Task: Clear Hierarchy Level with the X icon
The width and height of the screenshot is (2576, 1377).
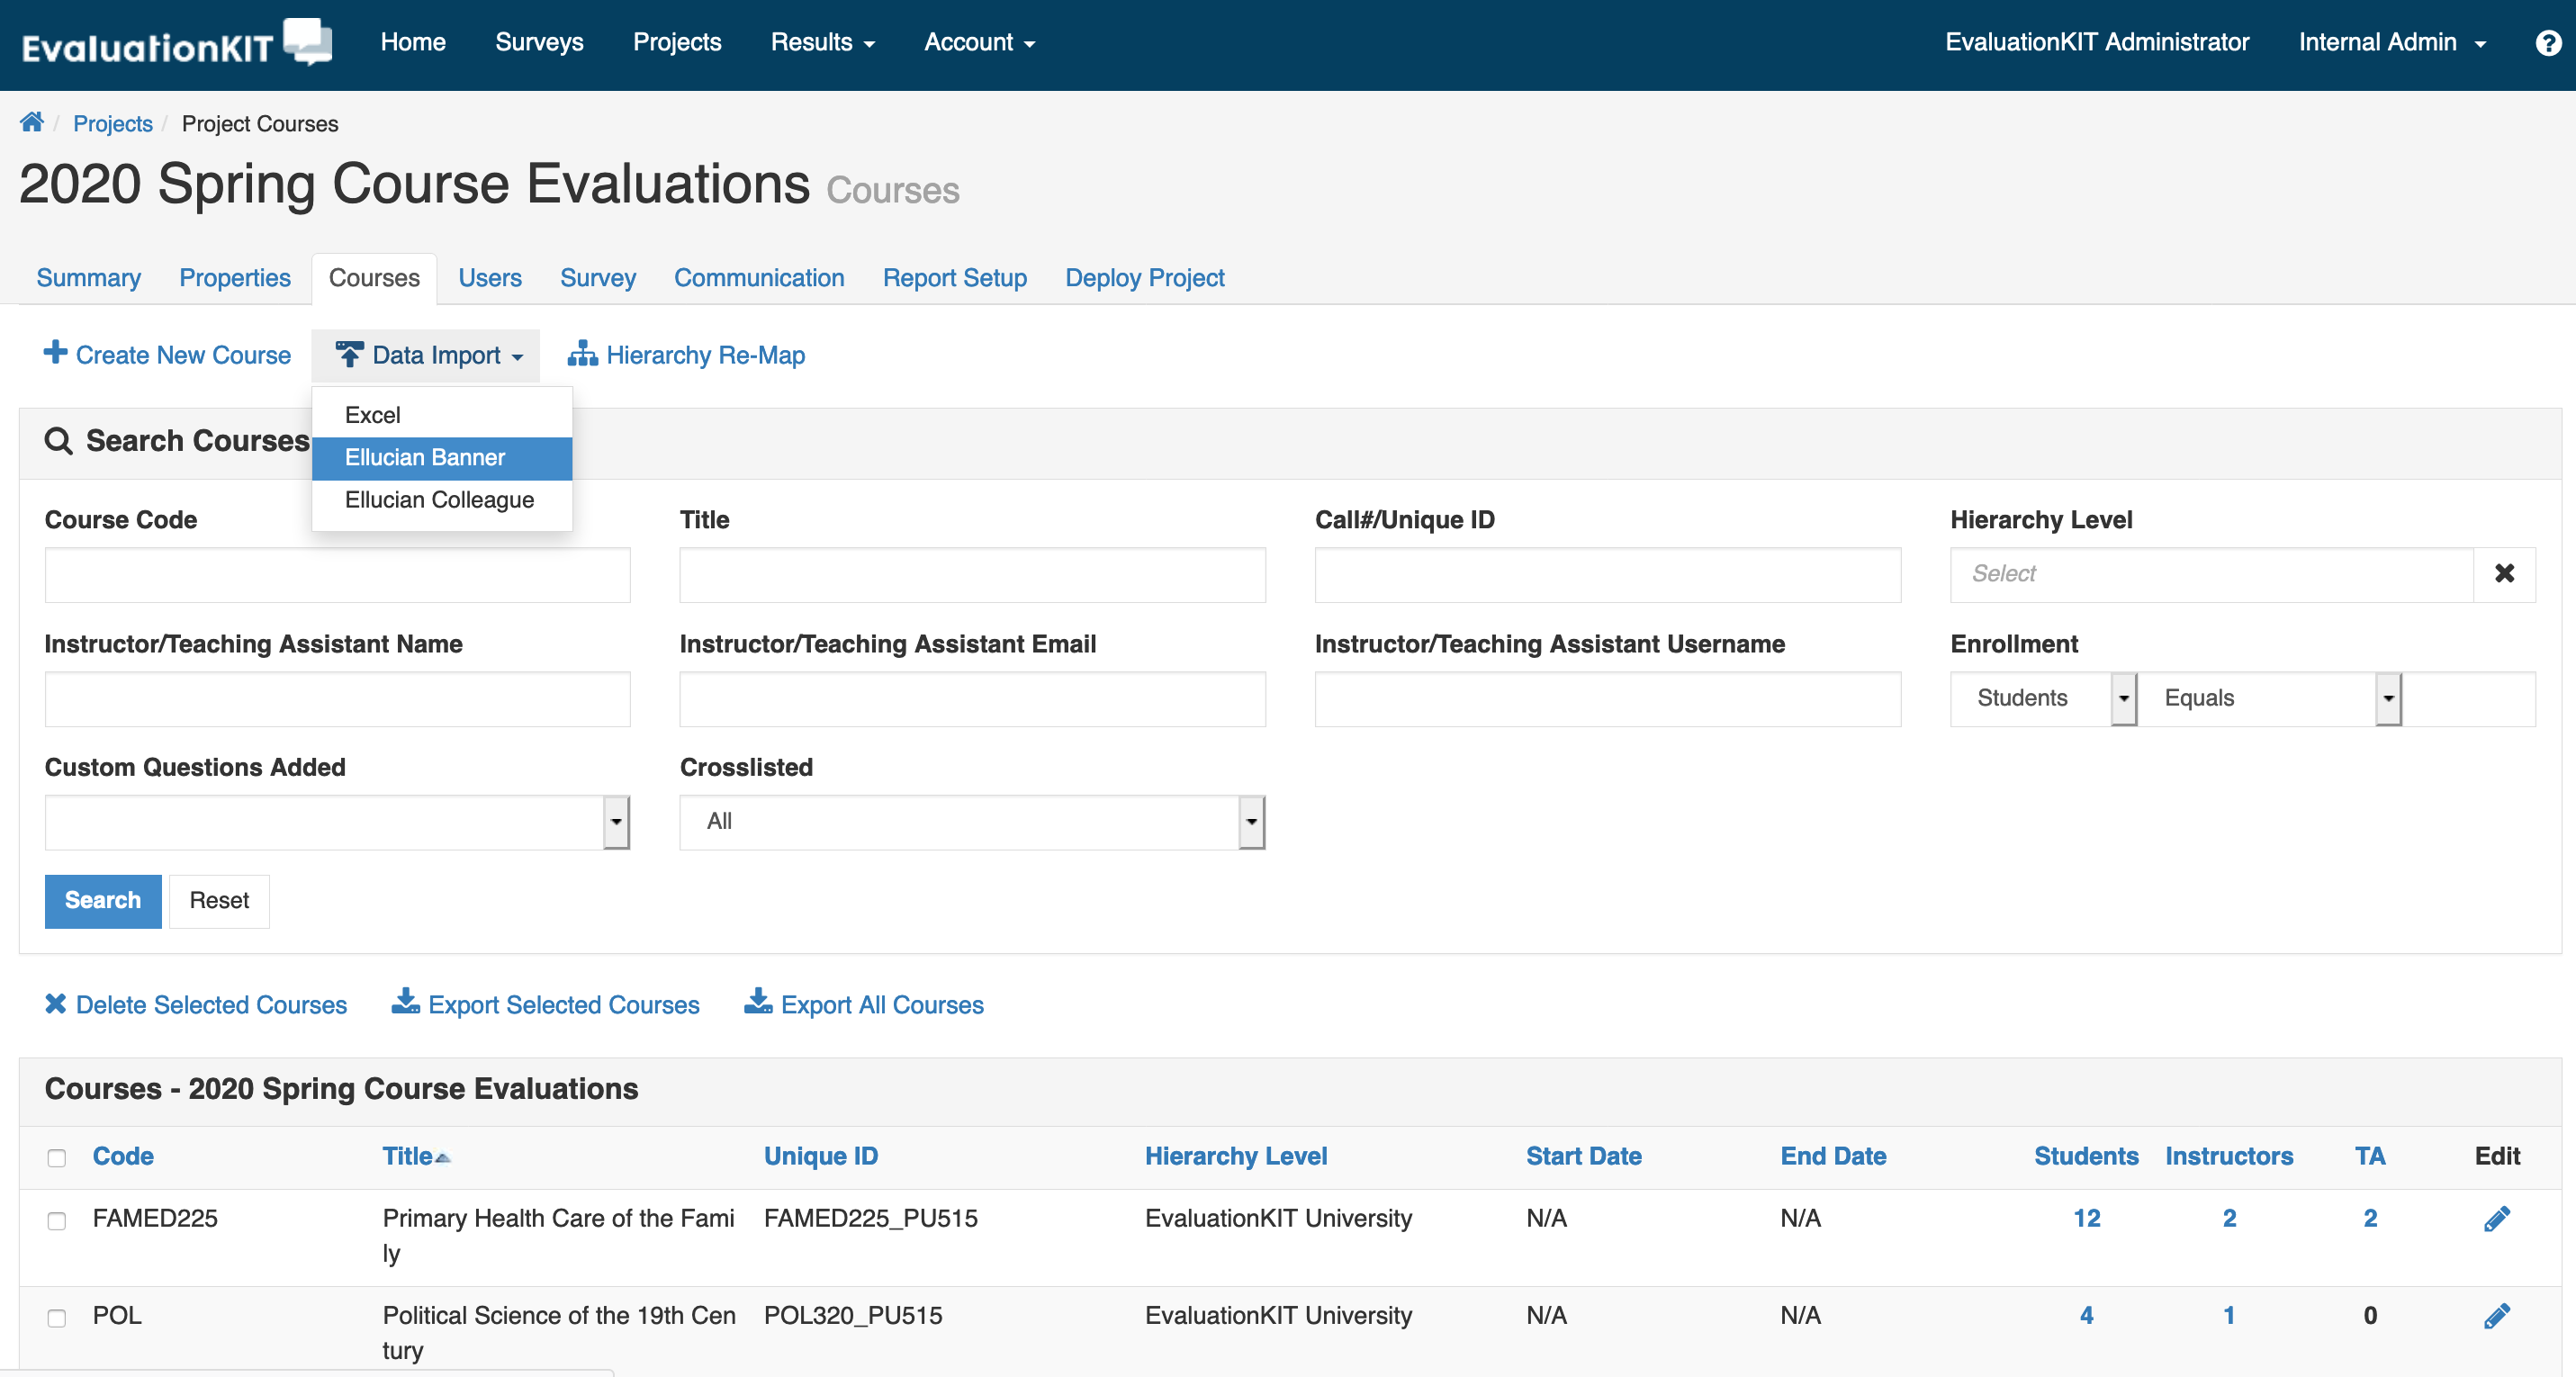Action: tap(2504, 574)
